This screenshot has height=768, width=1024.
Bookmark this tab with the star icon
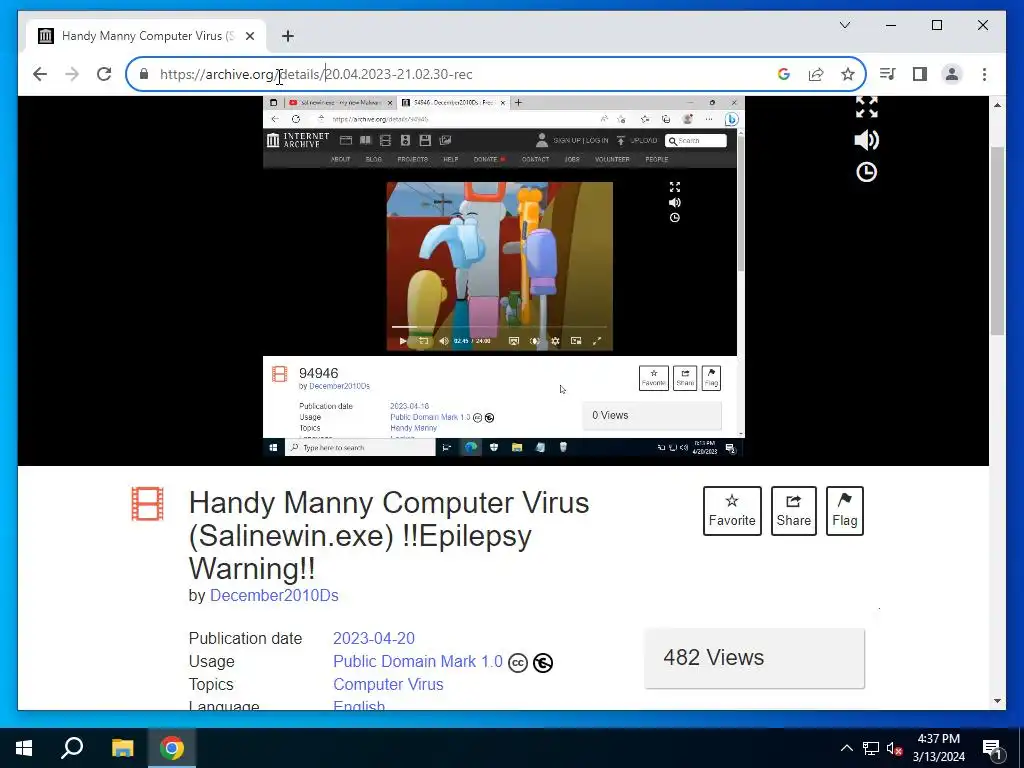[848, 74]
